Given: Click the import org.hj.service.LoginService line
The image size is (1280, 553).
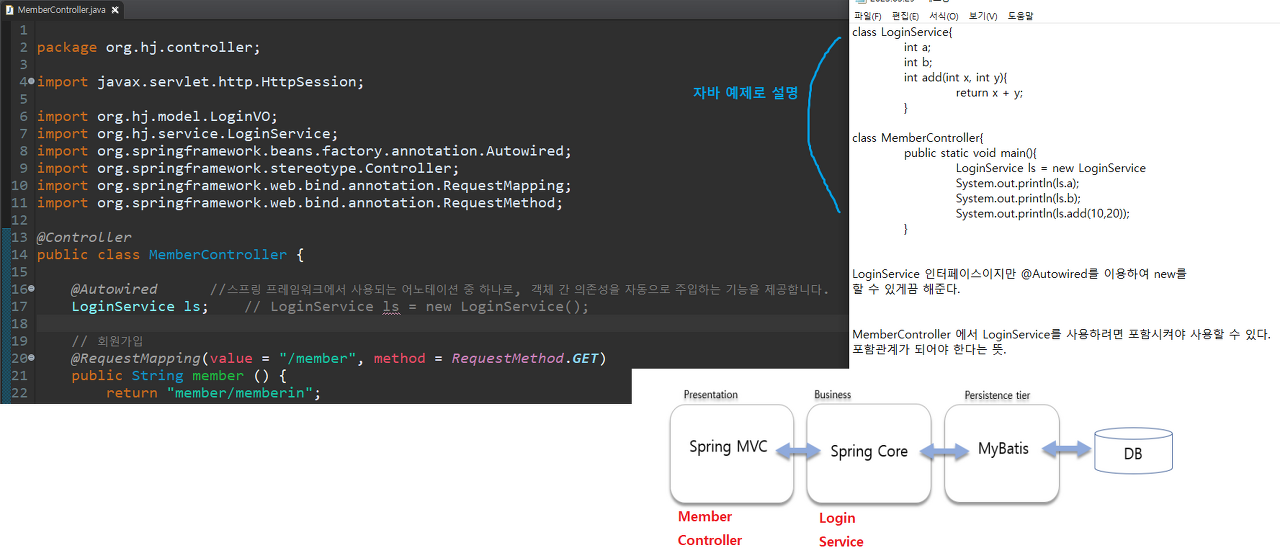Looking at the screenshot, I should 187,134.
